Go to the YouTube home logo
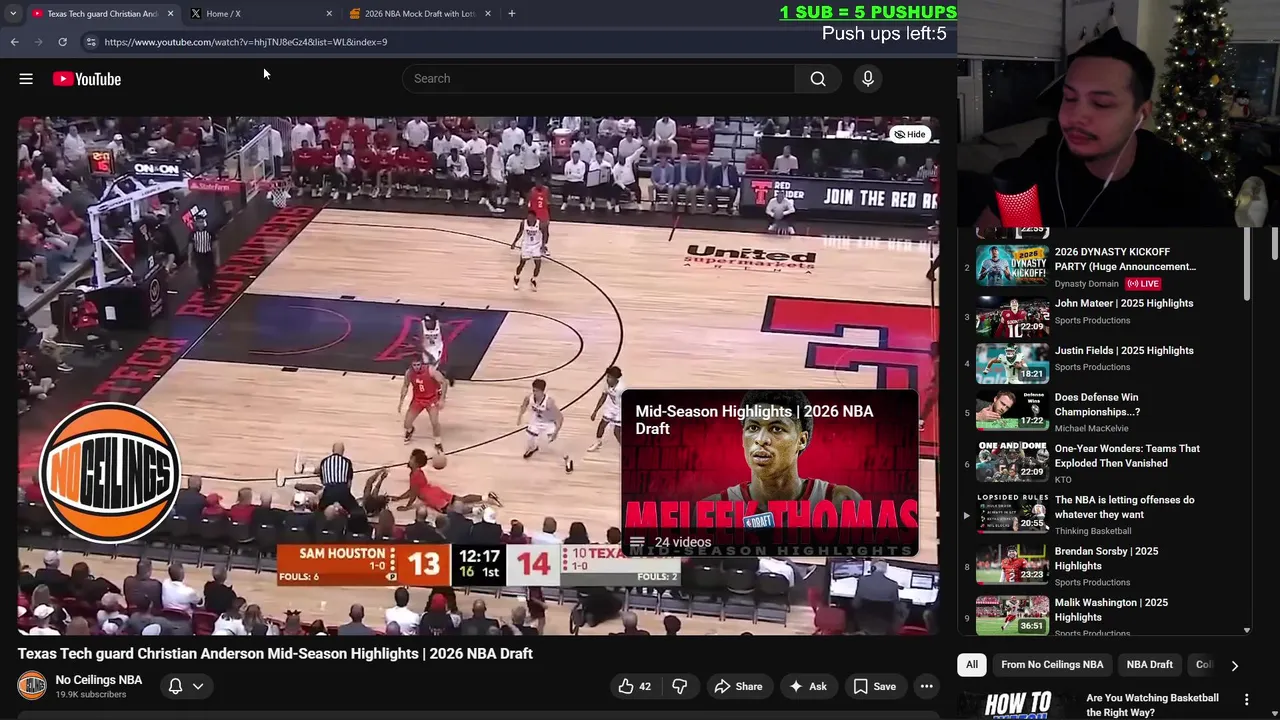The width and height of the screenshot is (1280, 720). pos(87,79)
